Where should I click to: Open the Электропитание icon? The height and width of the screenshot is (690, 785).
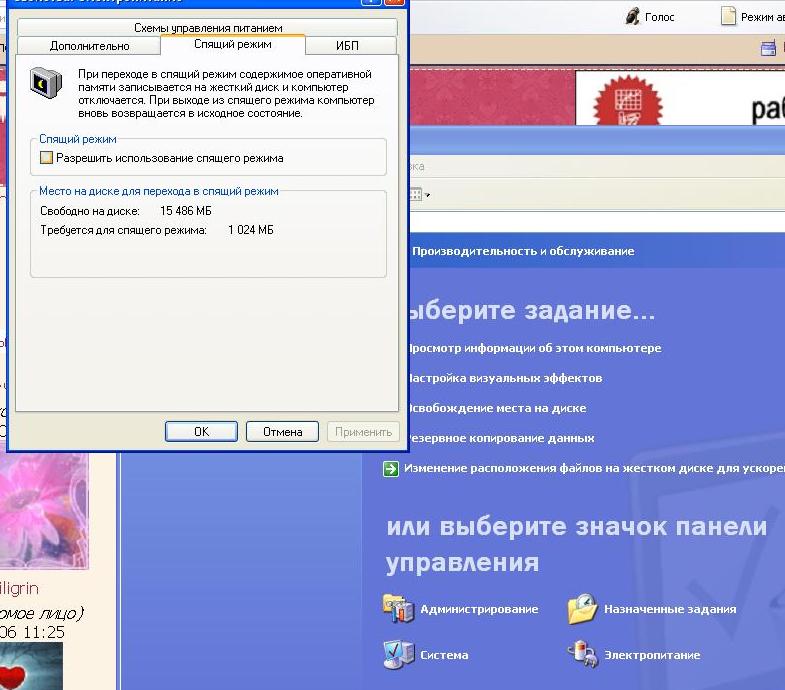click(x=583, y=654)
